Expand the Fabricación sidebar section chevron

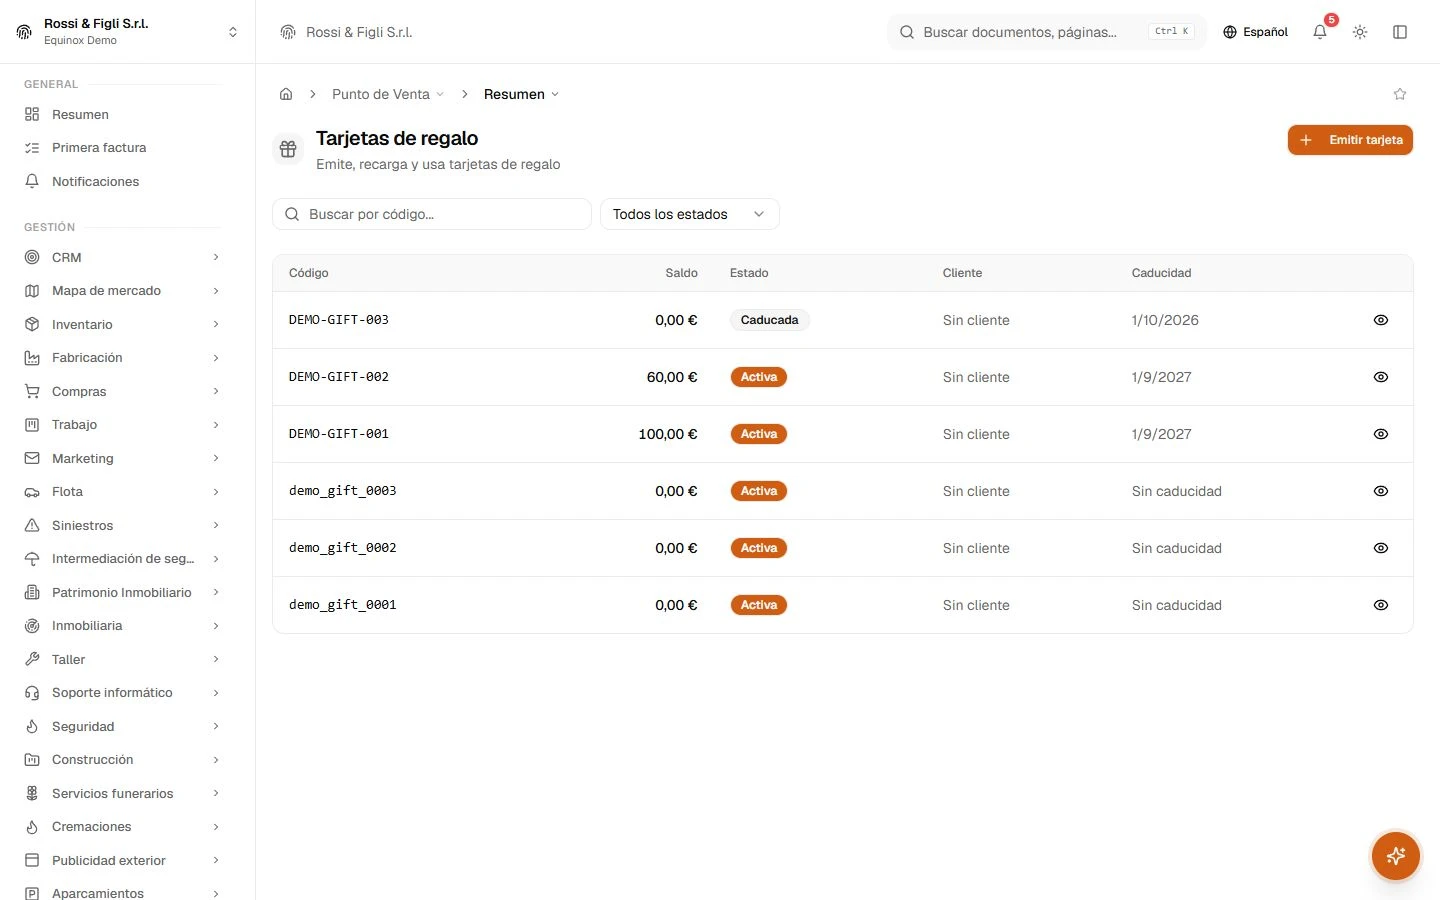tap(216, 358)
